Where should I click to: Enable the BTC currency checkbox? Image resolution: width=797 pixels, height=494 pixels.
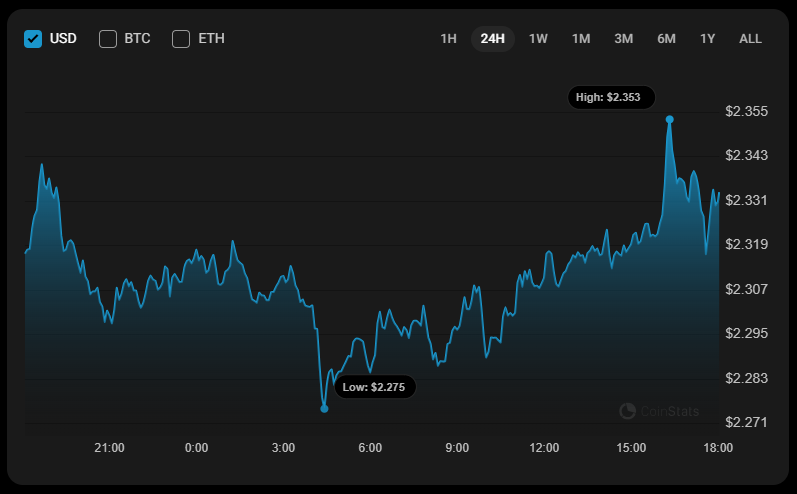[x=108, y=39]
